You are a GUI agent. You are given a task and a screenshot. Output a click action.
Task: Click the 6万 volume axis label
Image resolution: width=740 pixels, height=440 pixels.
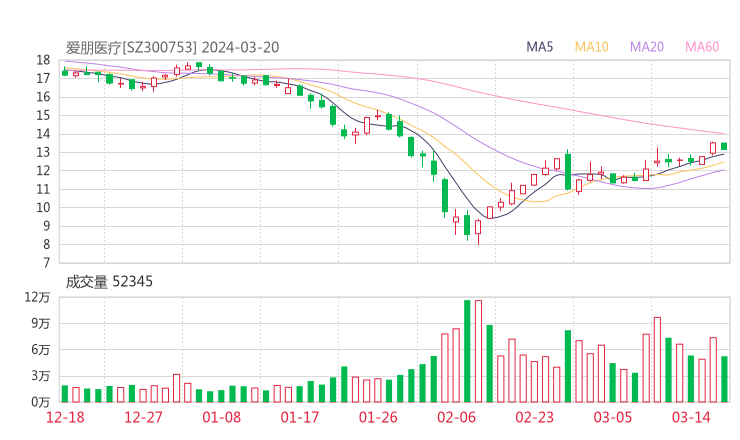41,350
